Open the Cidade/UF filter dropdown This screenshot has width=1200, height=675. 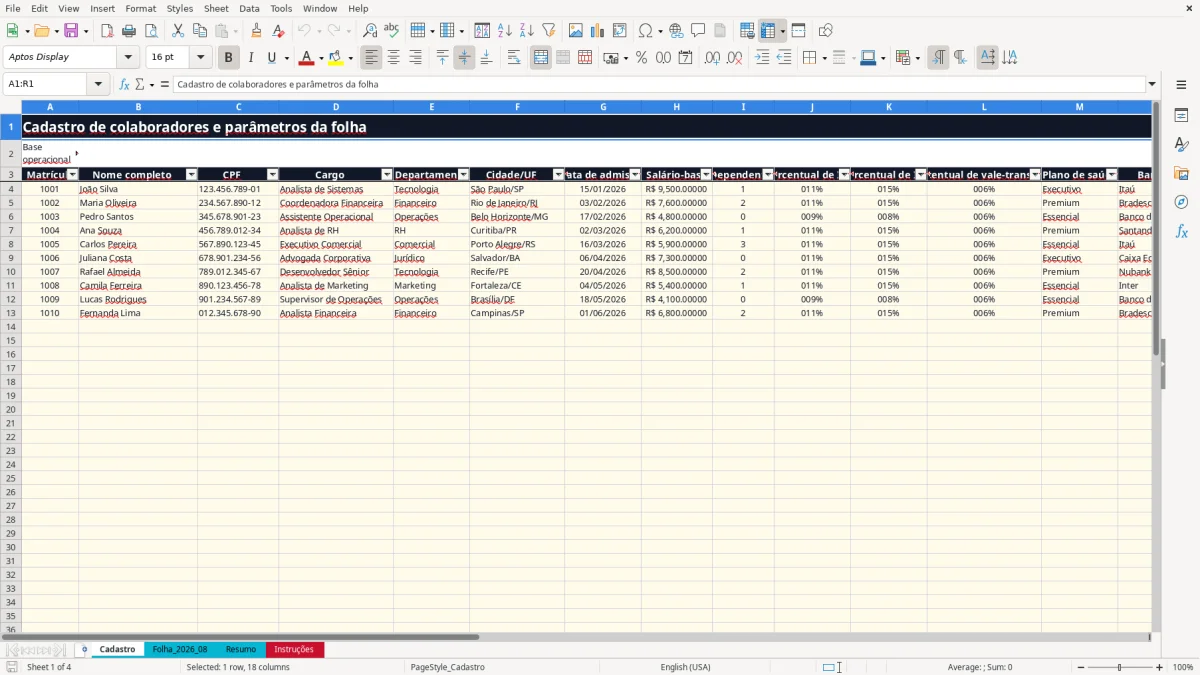click(x=558, y=175)
